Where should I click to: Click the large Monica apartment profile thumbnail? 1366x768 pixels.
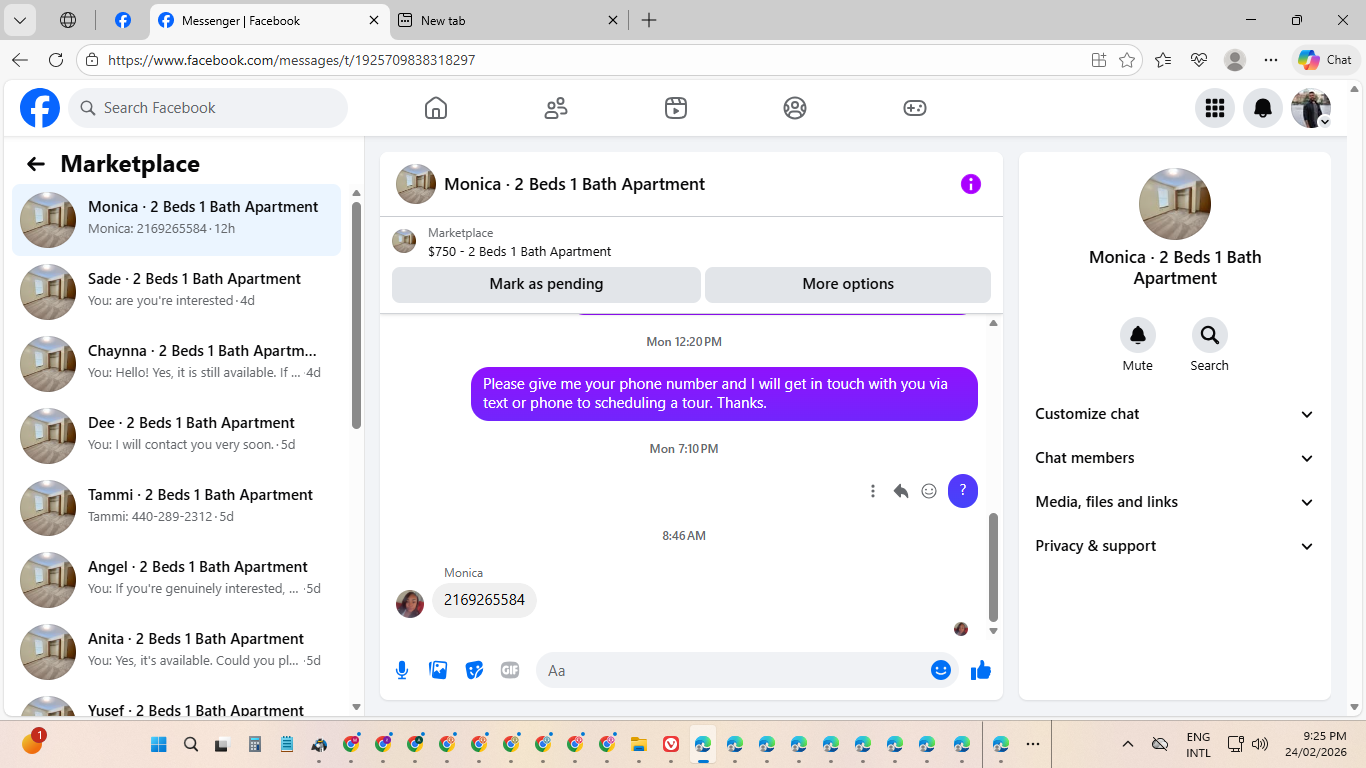click(1175, 204)
